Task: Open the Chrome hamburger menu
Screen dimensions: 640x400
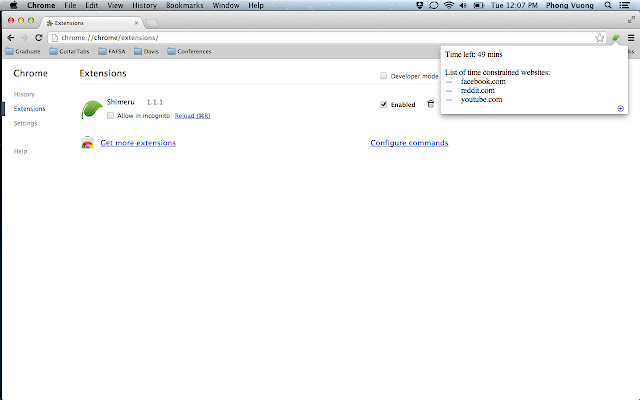Action: pos(631,38)
